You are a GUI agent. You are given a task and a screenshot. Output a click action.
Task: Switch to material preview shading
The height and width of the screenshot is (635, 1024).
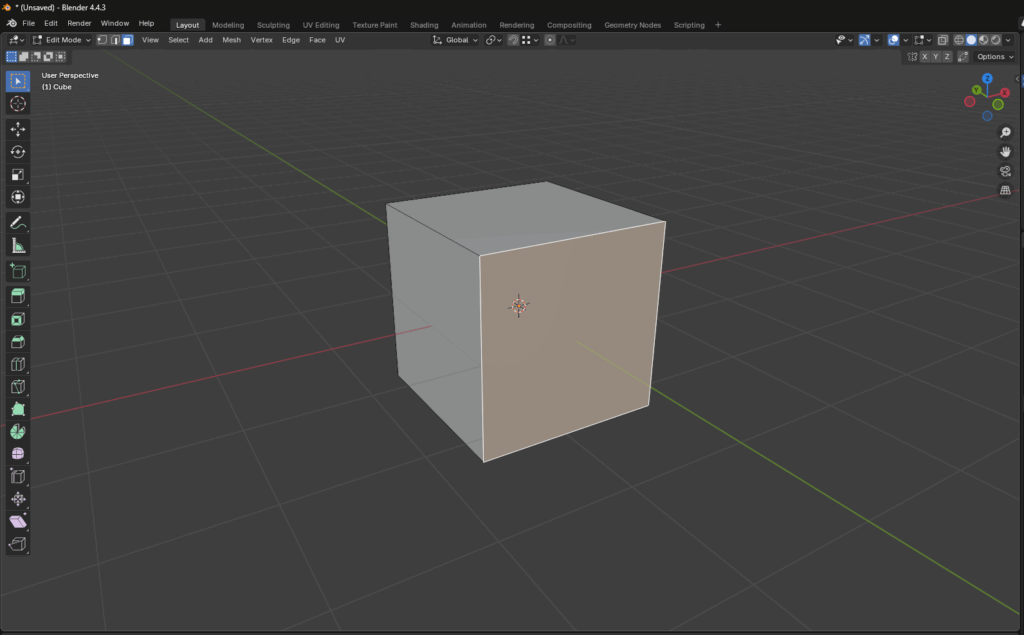(984, 40)
